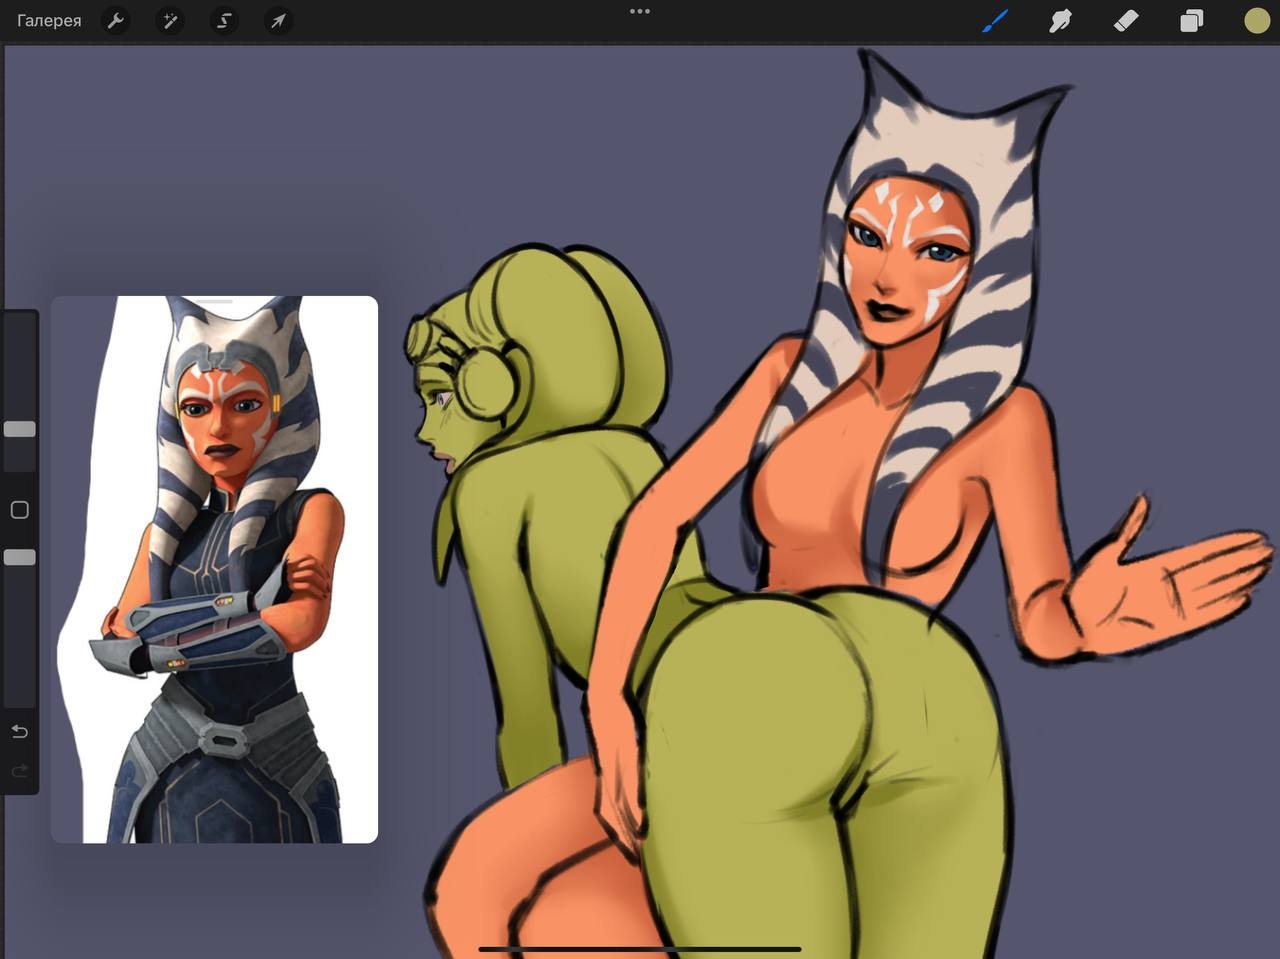Select the Brush paint tool
This screenshot has width=1280, height=959.
pos(995,21)
